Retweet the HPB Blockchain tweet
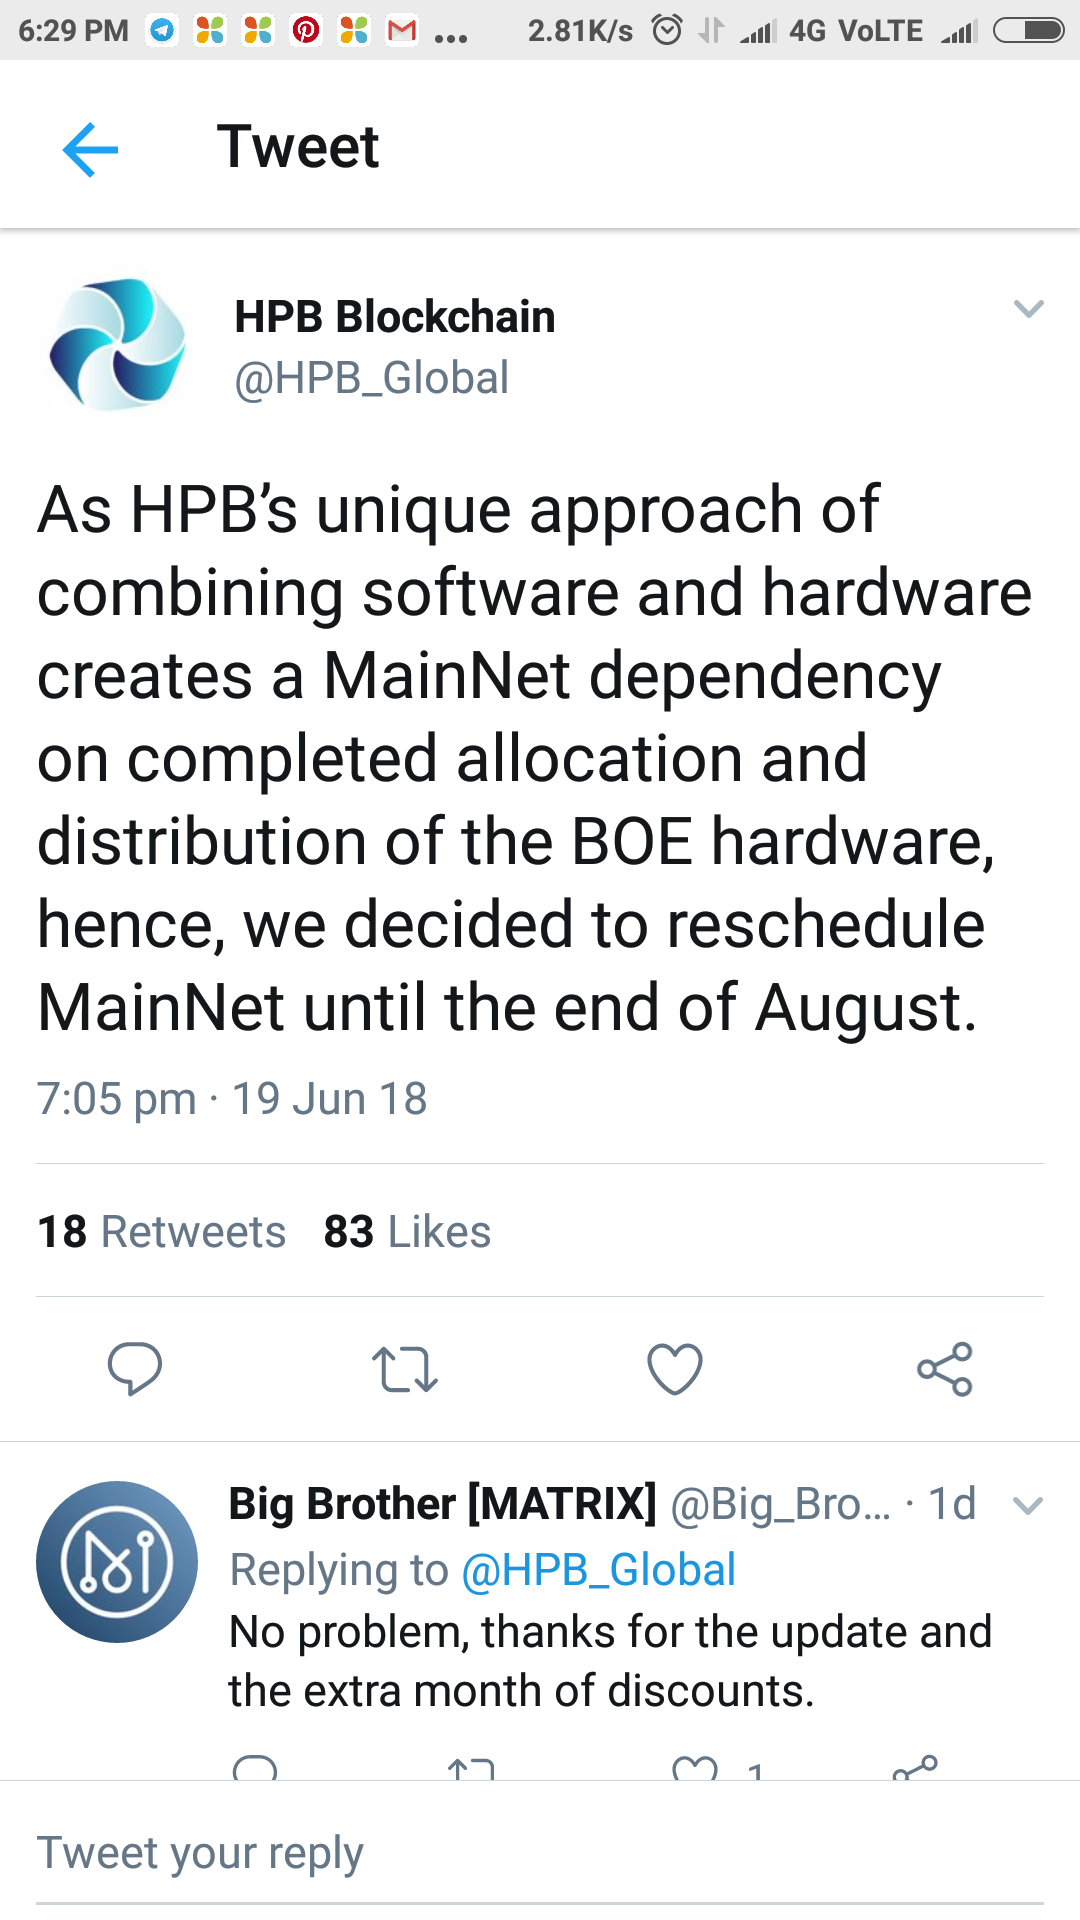 click(x=404, y=1369)
